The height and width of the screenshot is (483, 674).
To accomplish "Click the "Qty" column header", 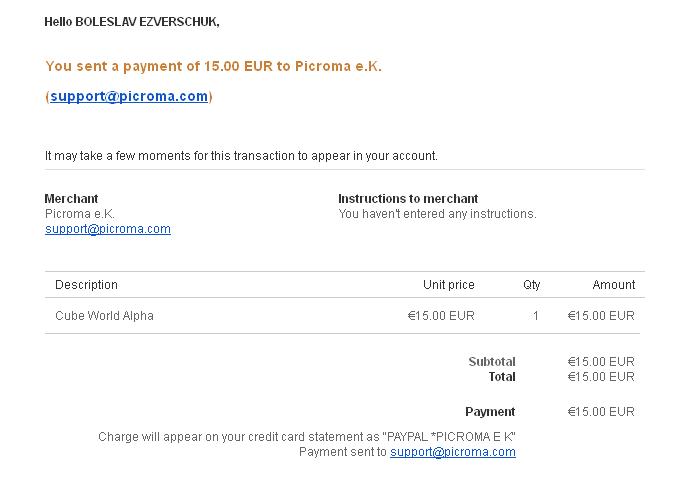I will pos(532,285).
